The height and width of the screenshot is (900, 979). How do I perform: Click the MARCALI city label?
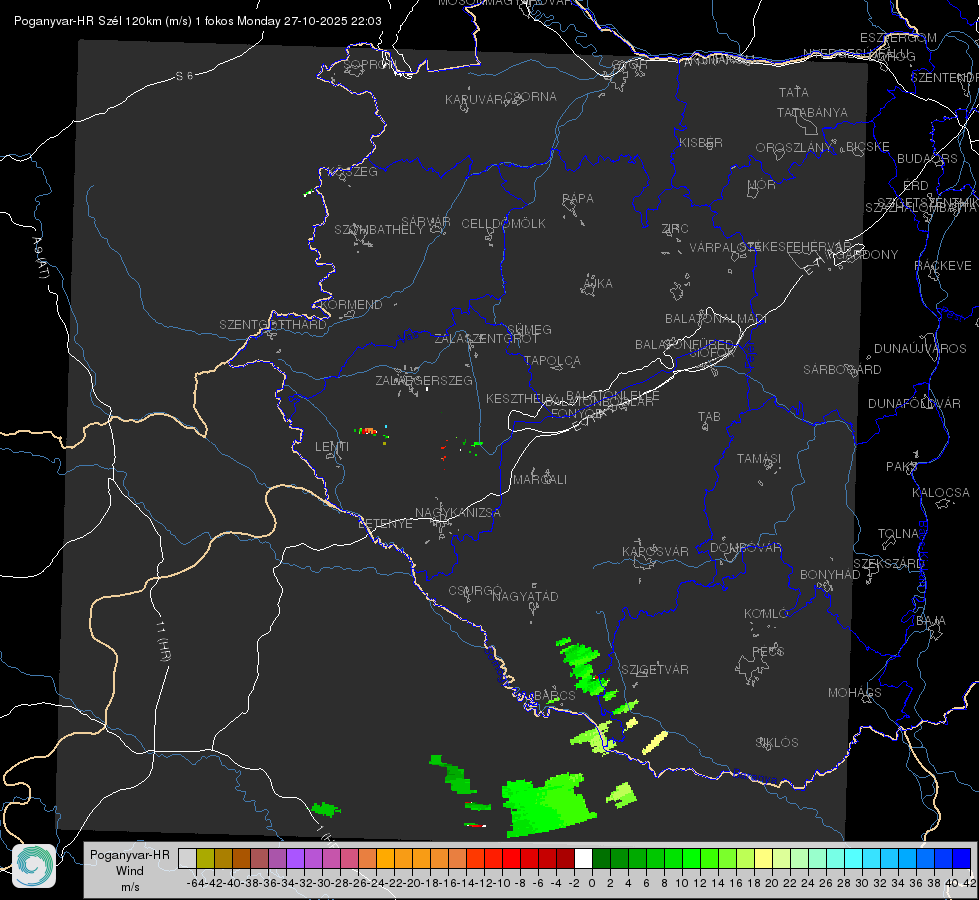(x=539, y=480)
